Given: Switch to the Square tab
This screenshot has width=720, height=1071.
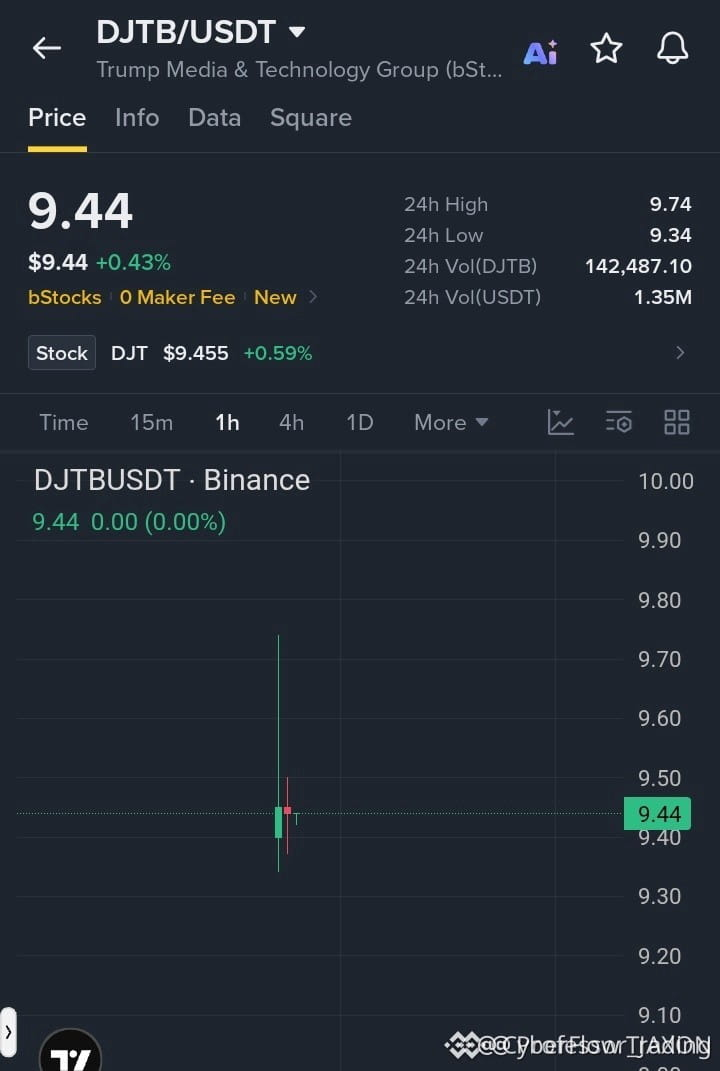Looking at the screenshot, I should coord(311,117).
